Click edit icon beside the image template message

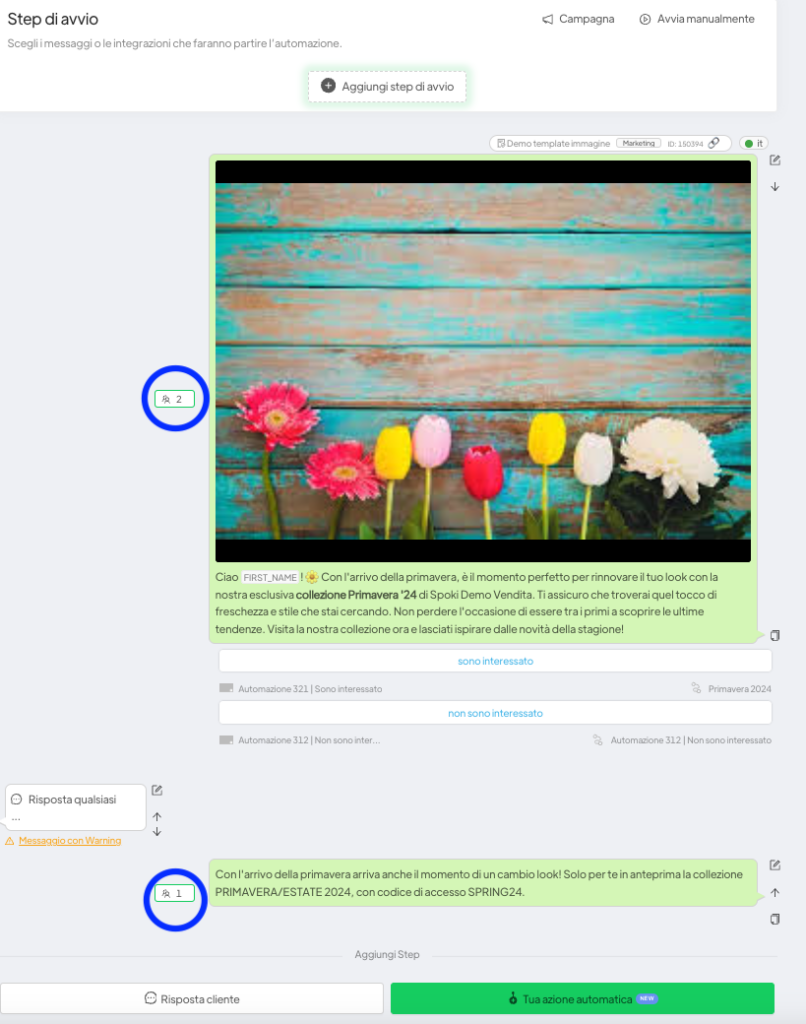click(x=775, y=161)
